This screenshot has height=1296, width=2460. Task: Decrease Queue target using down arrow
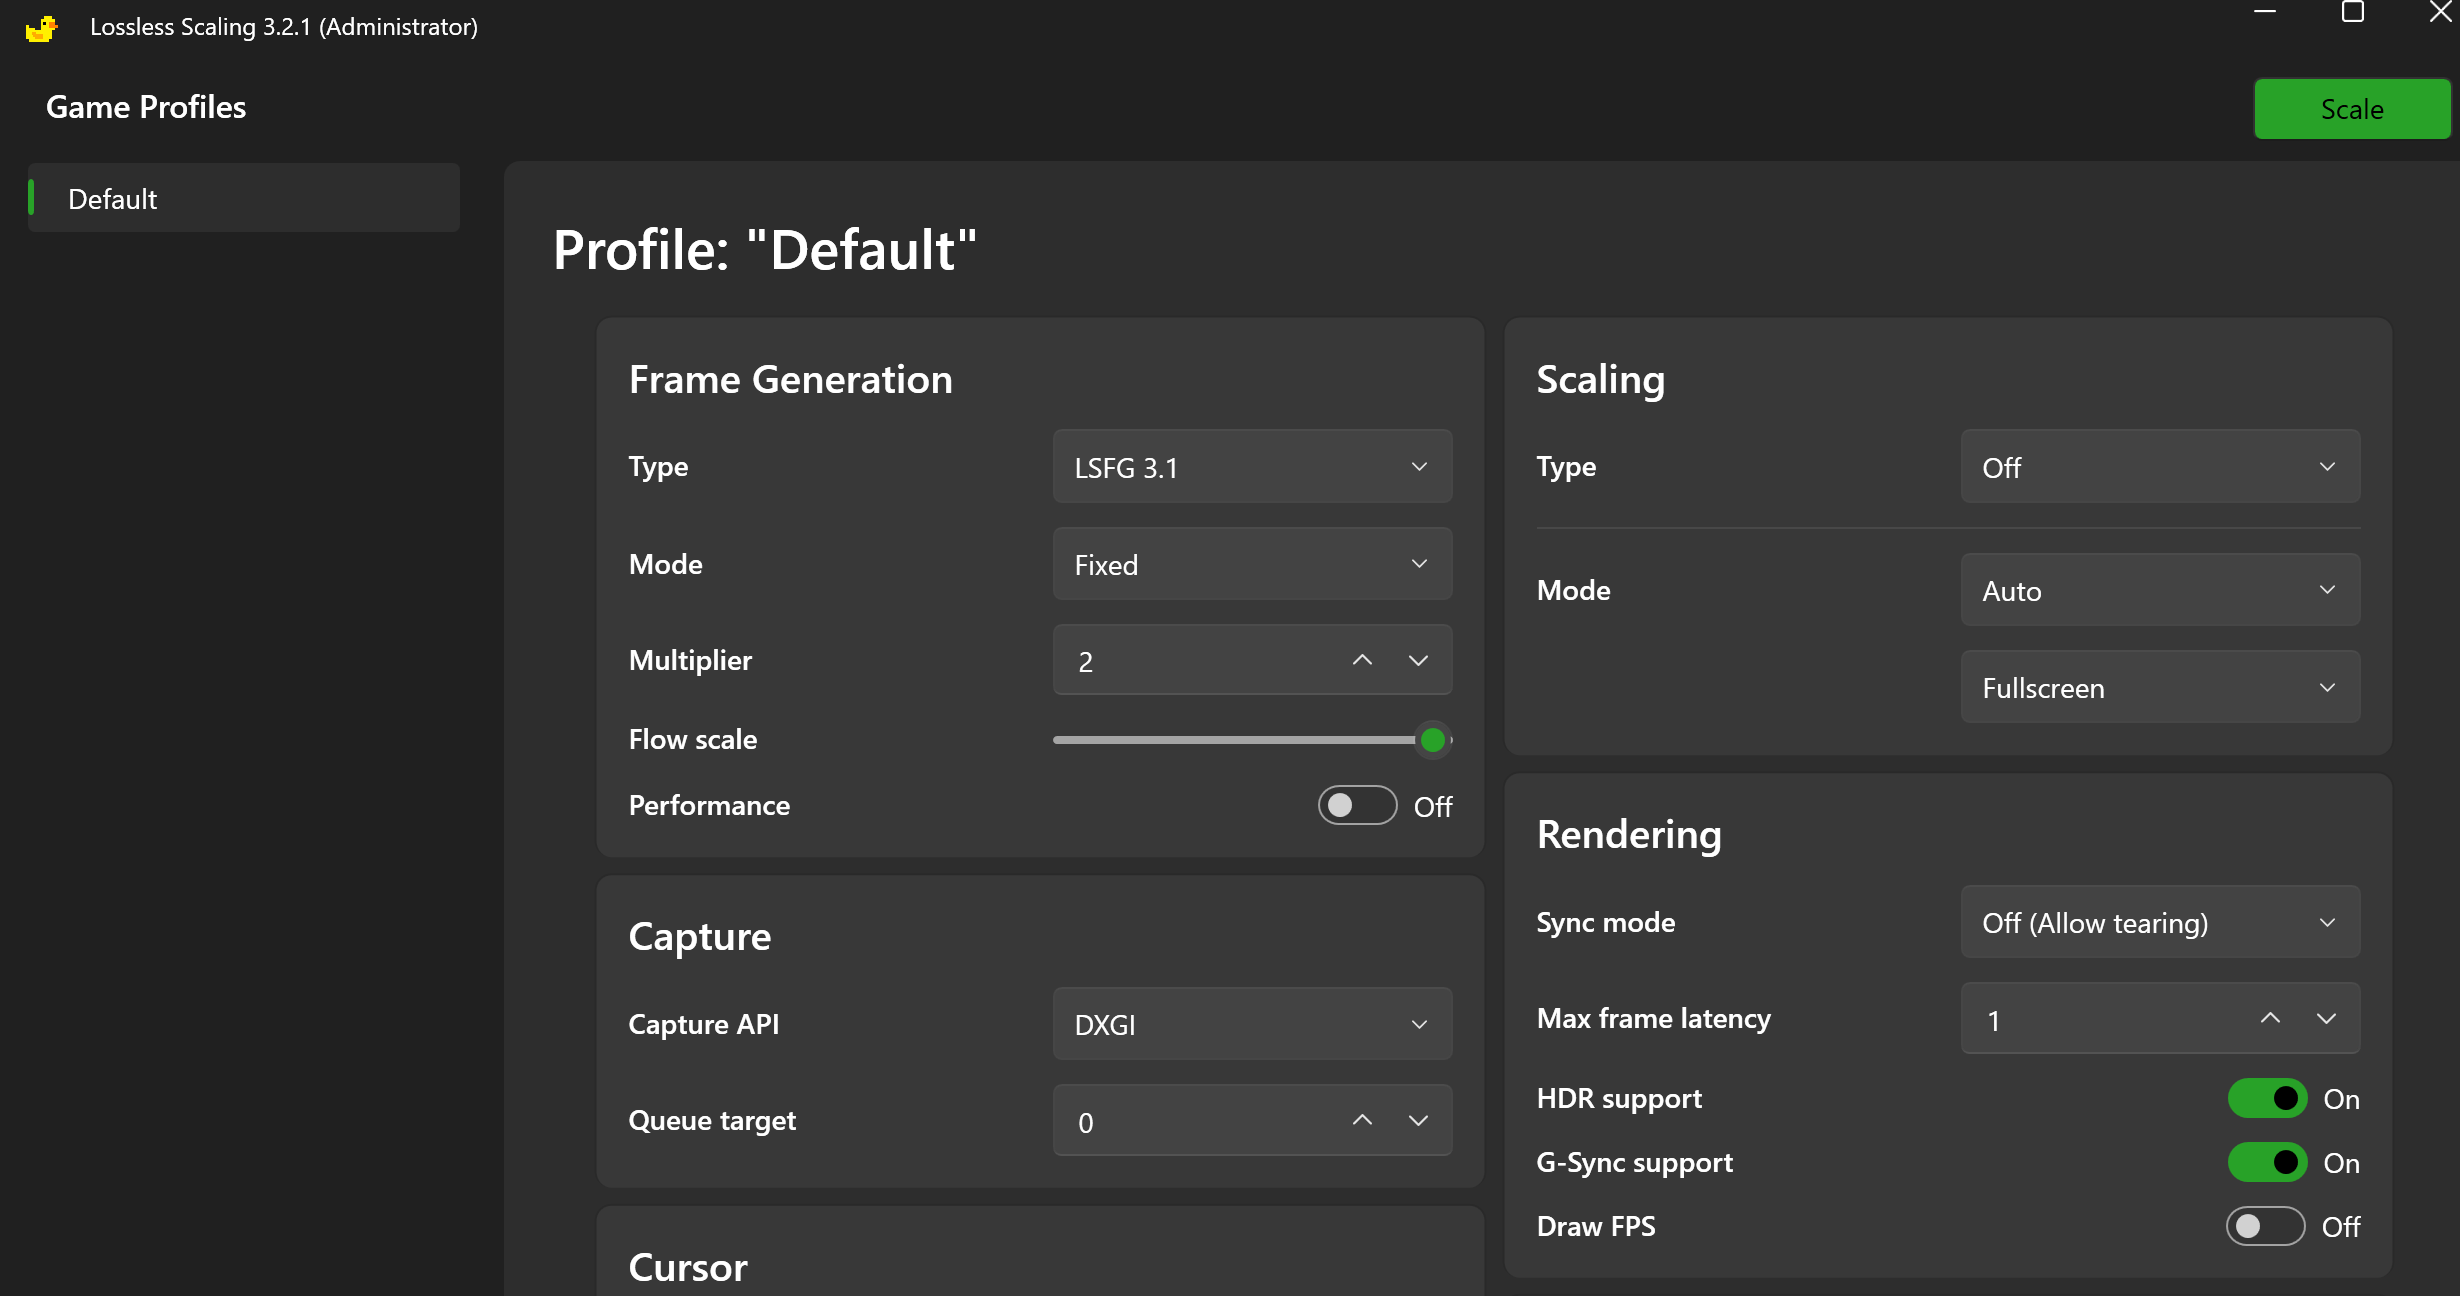(x=1418, y=1120)
